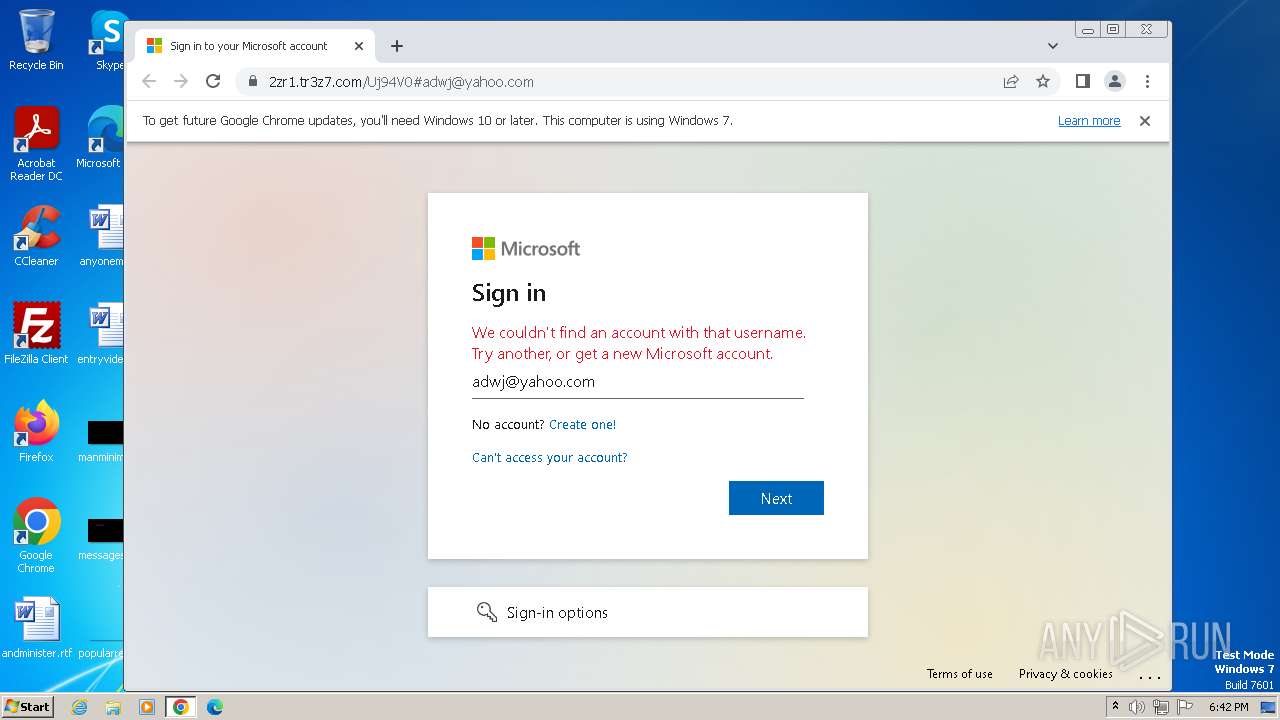Click the footer three-dot more options

(x=1150, y=676)
